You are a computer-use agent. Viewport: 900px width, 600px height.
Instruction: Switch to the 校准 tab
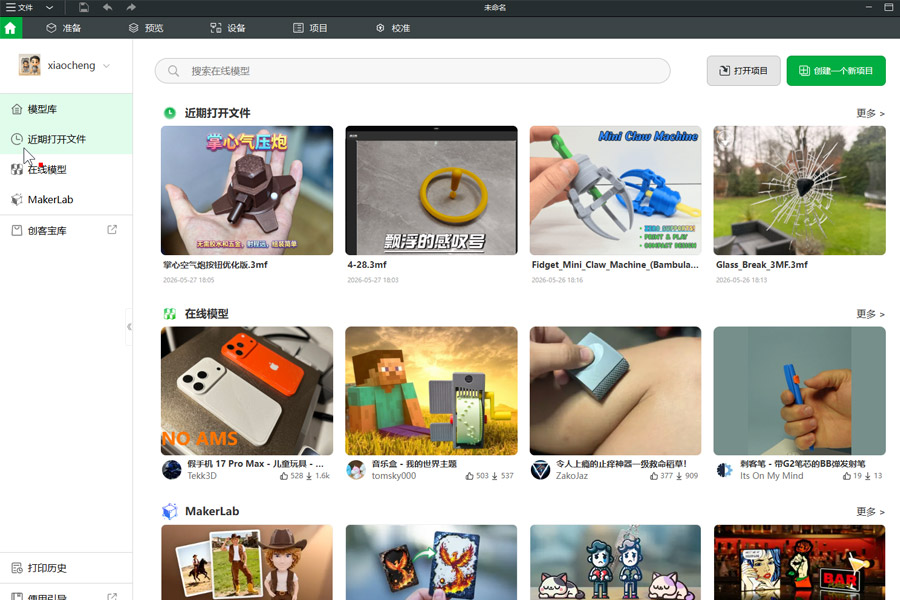tap(393, 28)
